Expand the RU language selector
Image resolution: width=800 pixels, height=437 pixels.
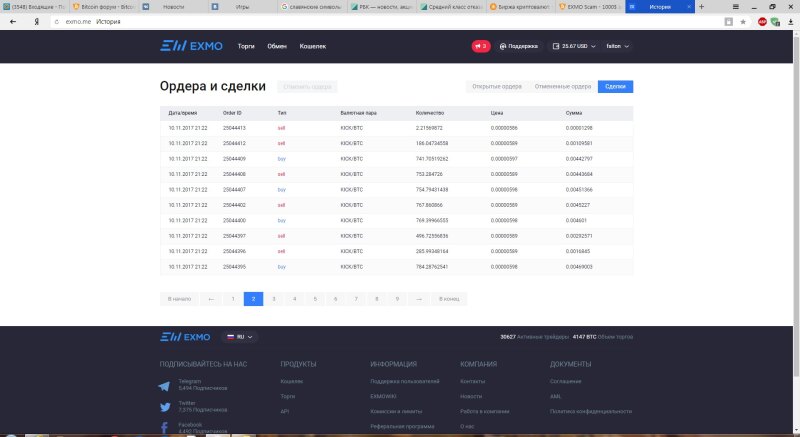[238, 337]
